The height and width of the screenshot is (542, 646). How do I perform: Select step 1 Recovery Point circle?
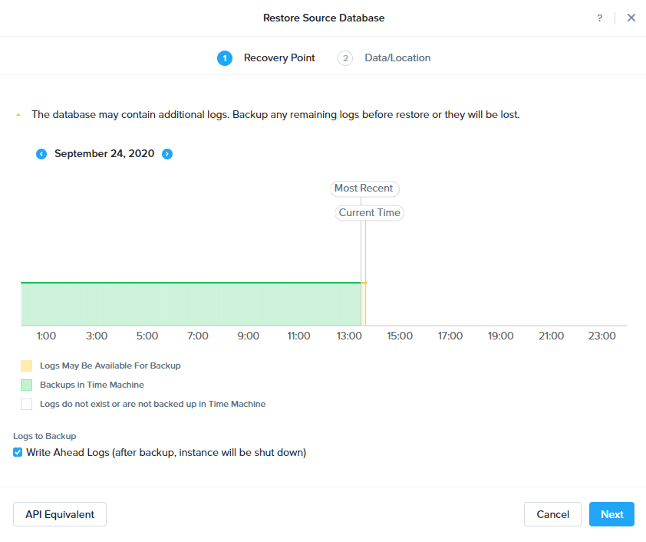pos(225,58)
